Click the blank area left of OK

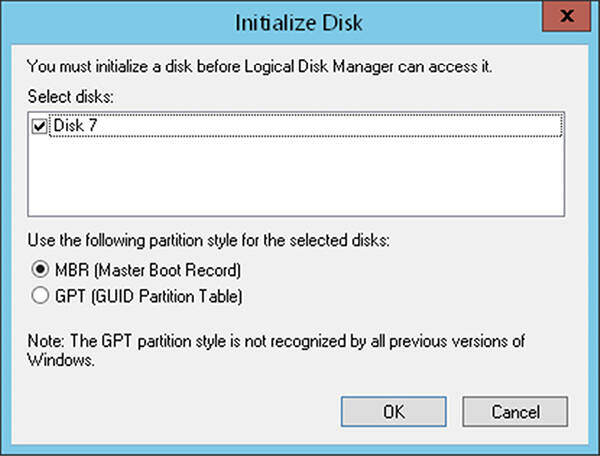[x=180, y=412]
